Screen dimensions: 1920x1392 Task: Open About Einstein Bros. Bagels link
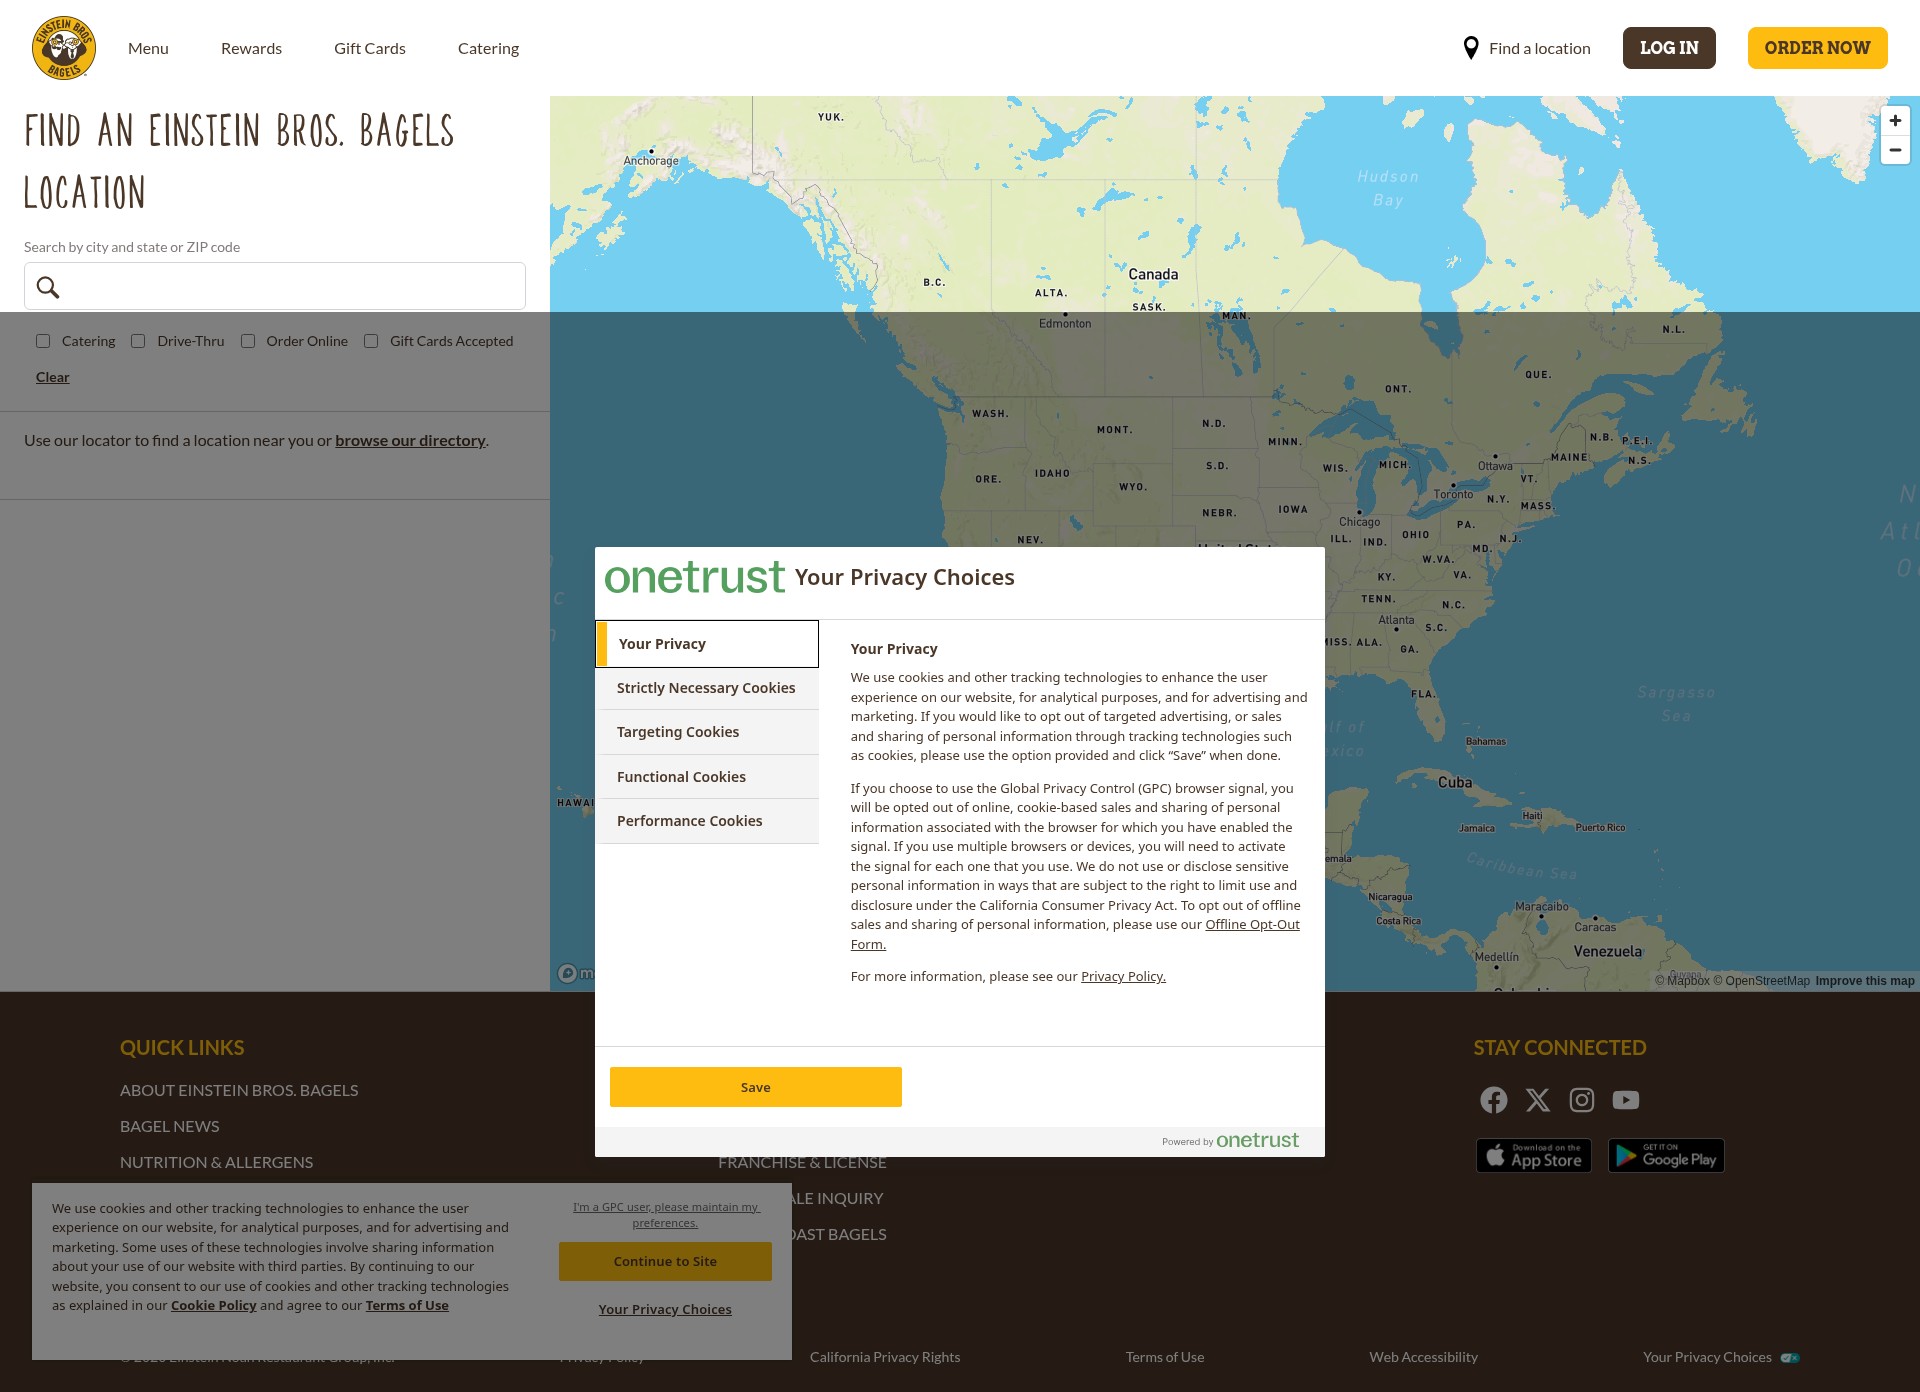tap(239, 1090)
